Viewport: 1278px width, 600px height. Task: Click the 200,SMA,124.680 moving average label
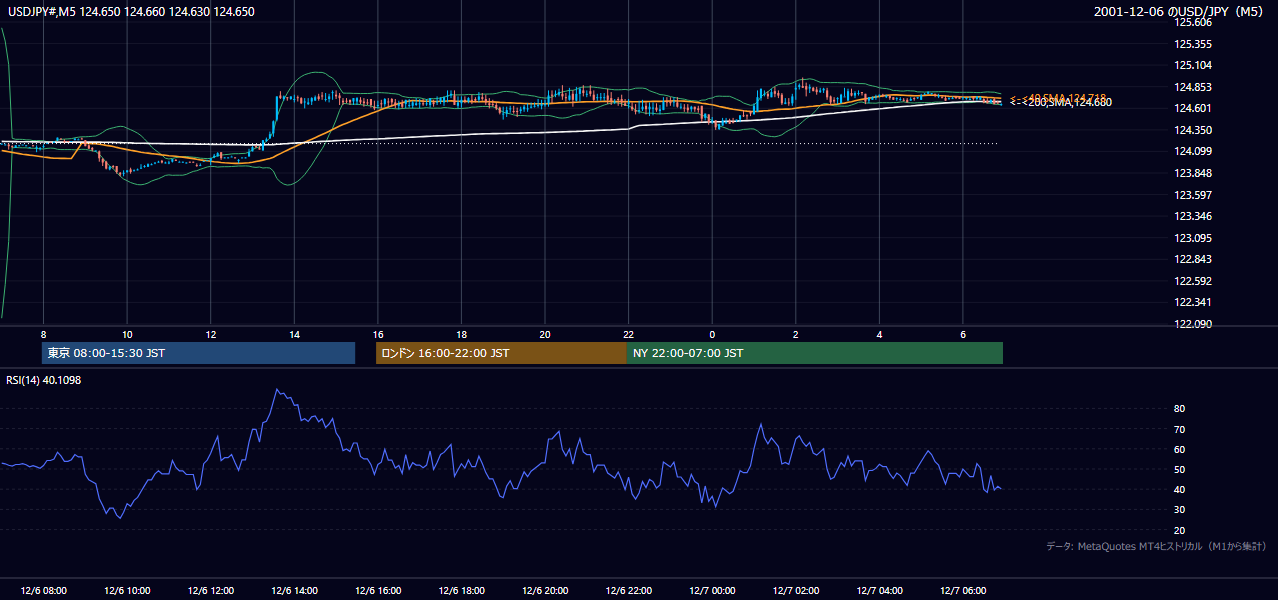click(x=1061, y=102)
